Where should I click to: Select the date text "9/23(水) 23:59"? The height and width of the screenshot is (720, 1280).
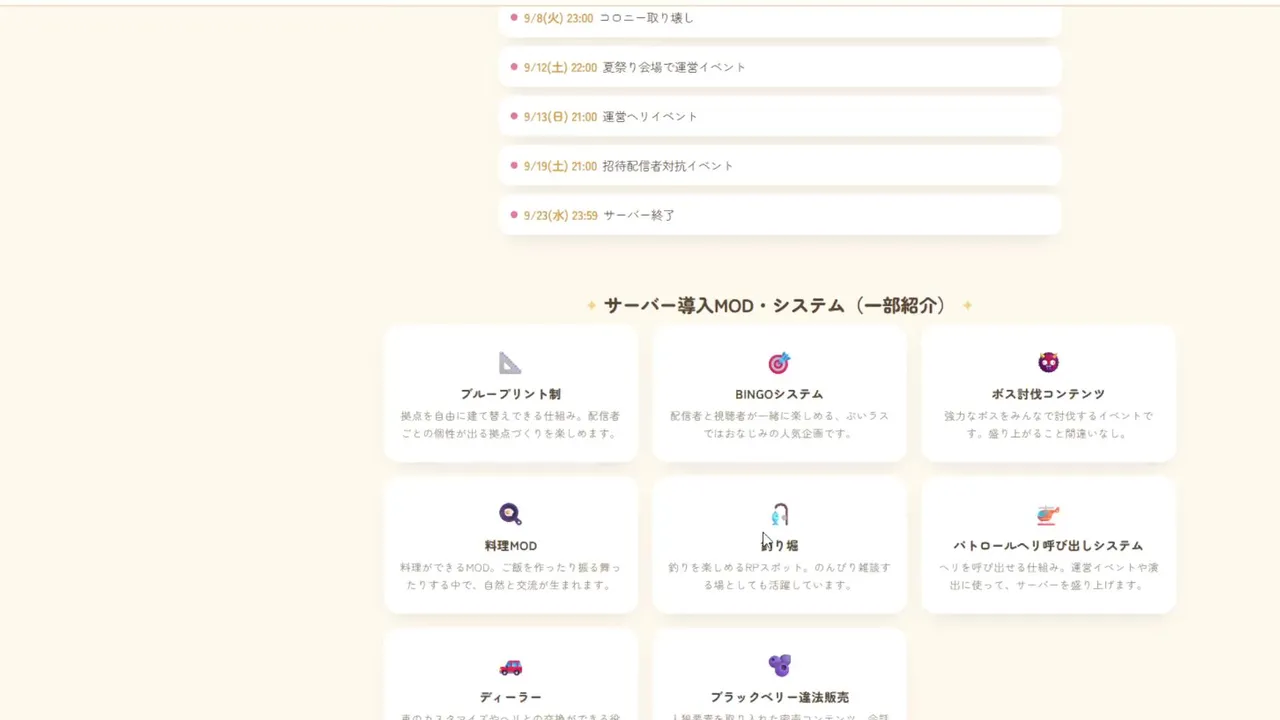pos(560,215)
